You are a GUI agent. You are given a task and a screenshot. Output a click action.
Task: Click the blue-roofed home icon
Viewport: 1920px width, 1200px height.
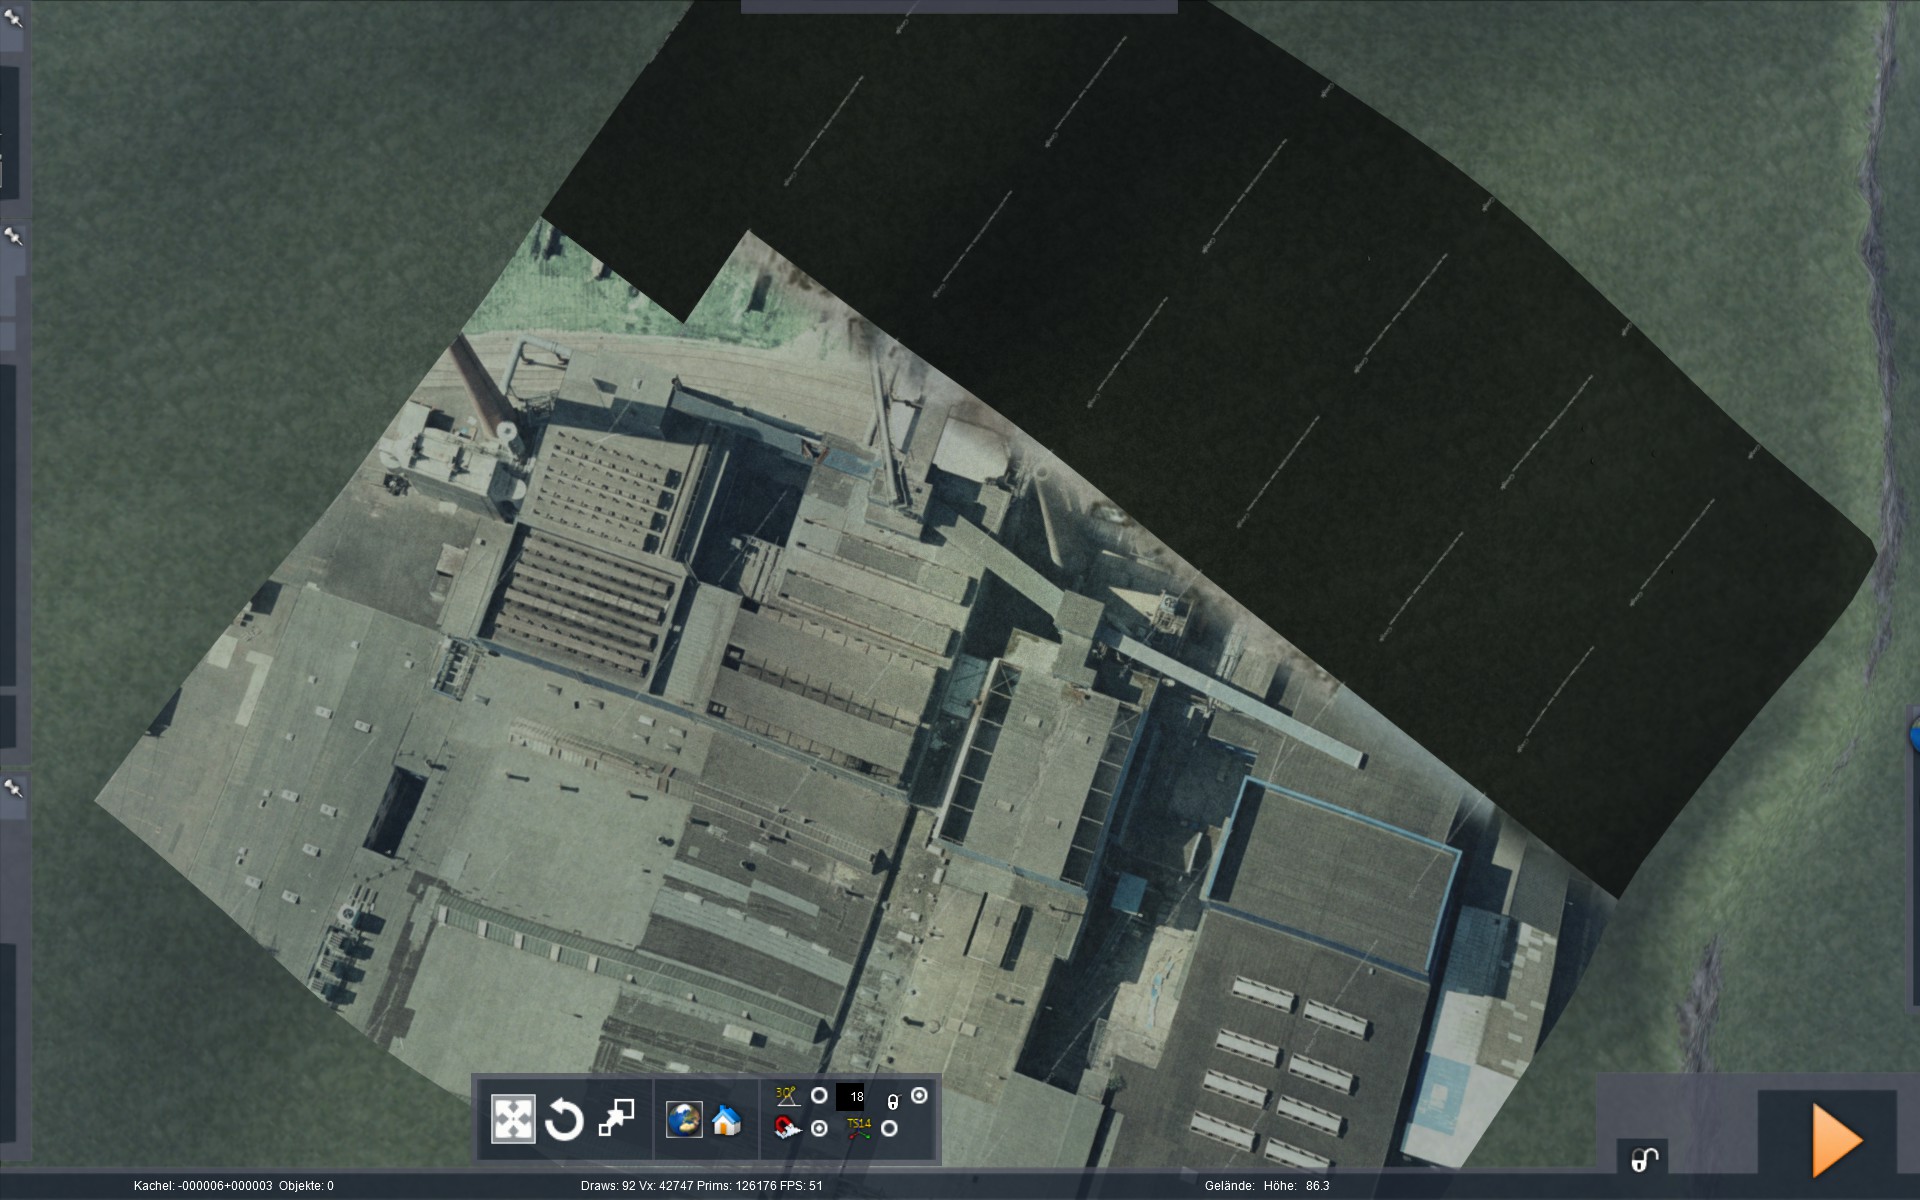[727, 1120]
